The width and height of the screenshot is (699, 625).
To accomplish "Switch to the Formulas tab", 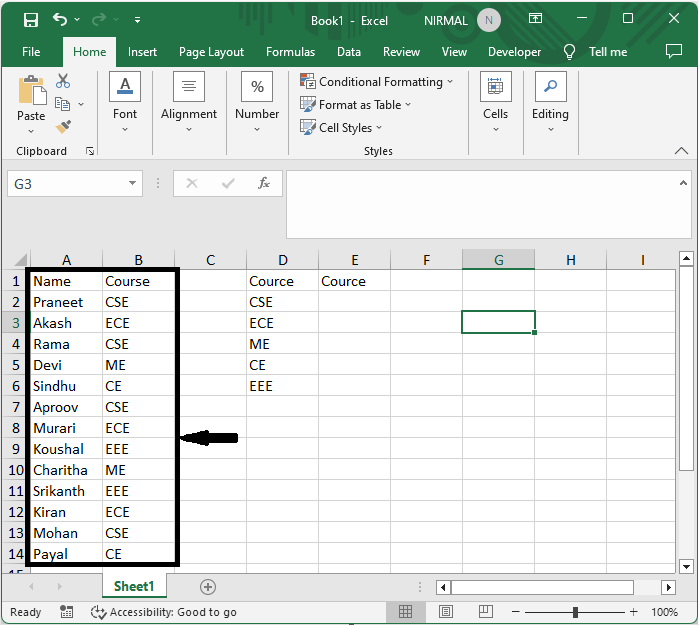I will pos(290,52).
